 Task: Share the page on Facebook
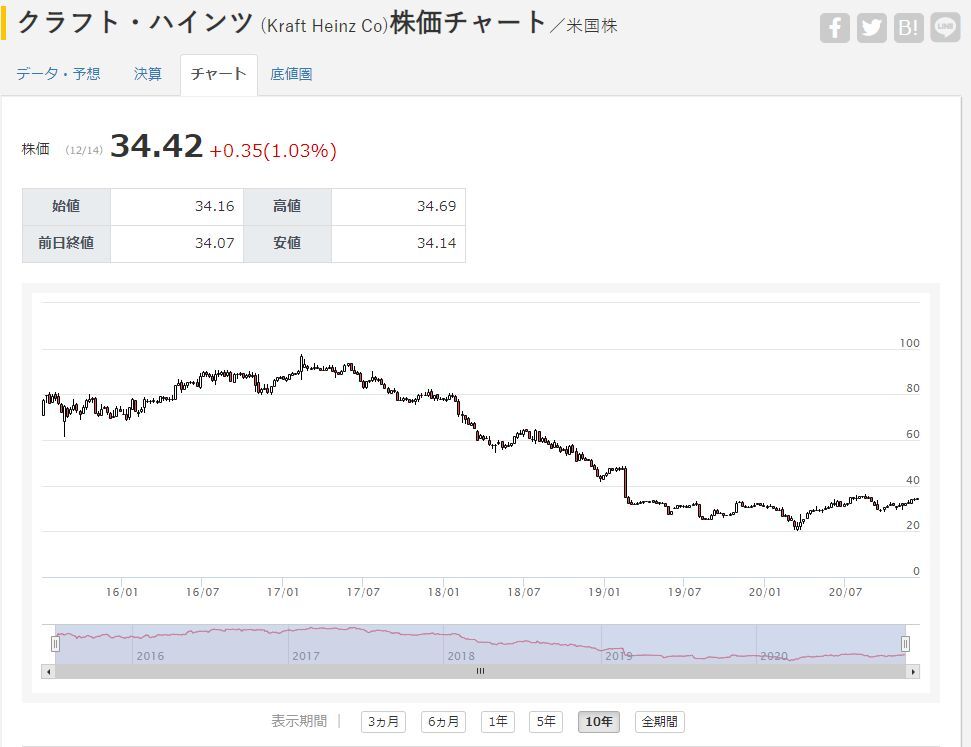pyautogui.click(x=834, y=28)
